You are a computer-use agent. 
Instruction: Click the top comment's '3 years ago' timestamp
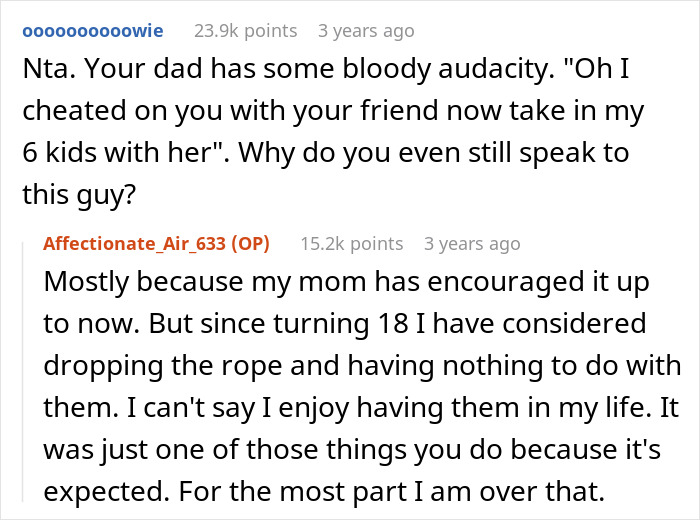[366, 31]
